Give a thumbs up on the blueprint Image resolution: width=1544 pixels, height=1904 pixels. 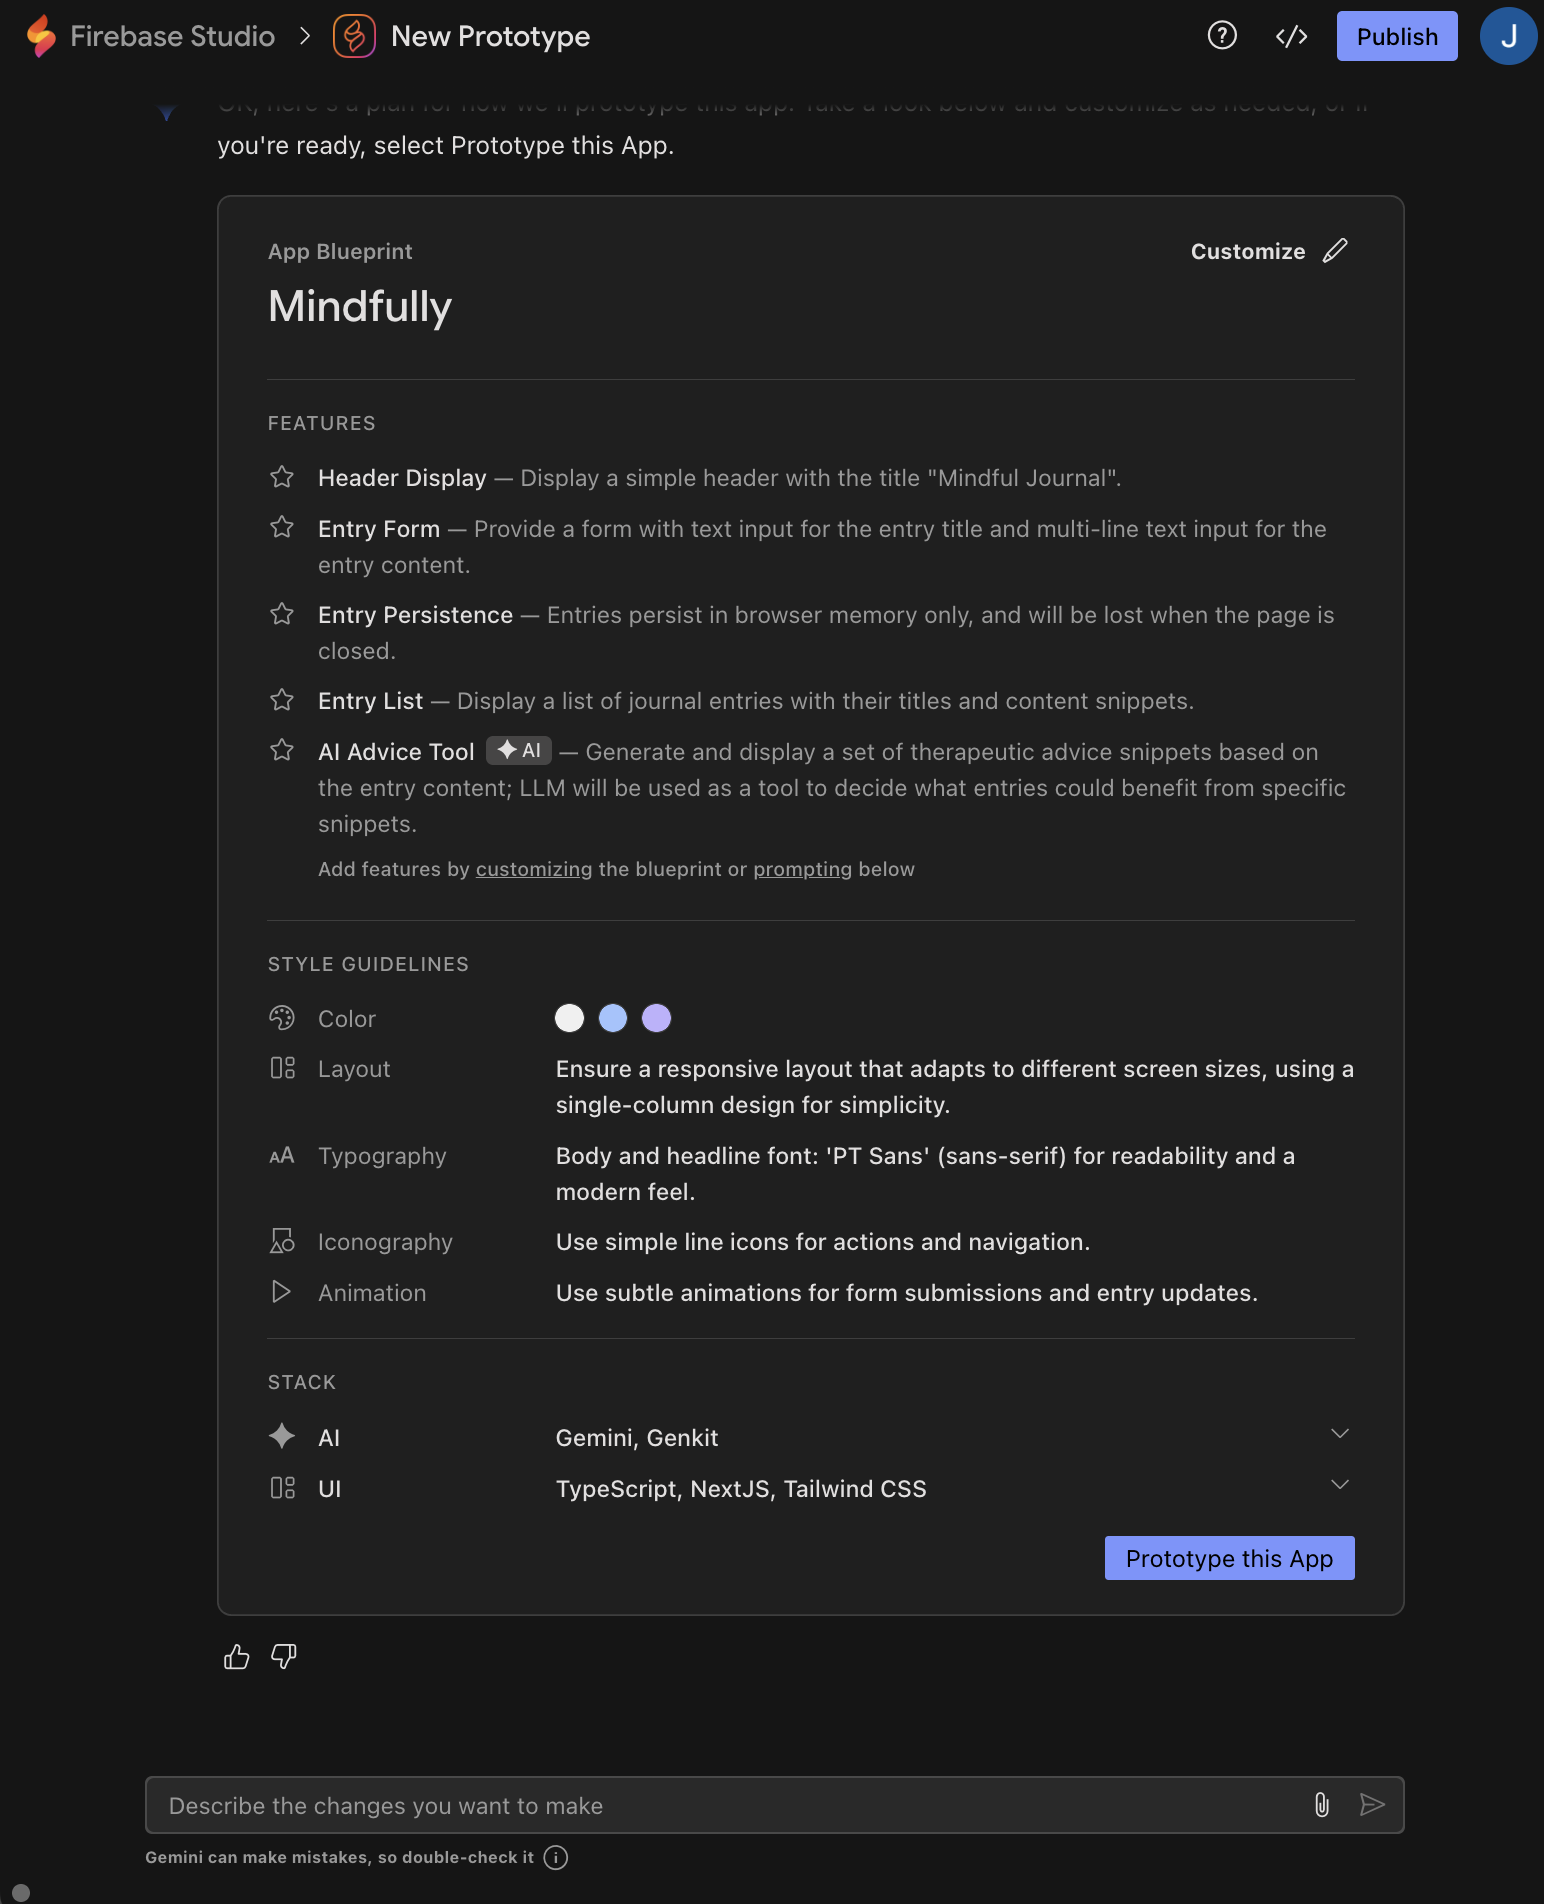(236, 1657)
